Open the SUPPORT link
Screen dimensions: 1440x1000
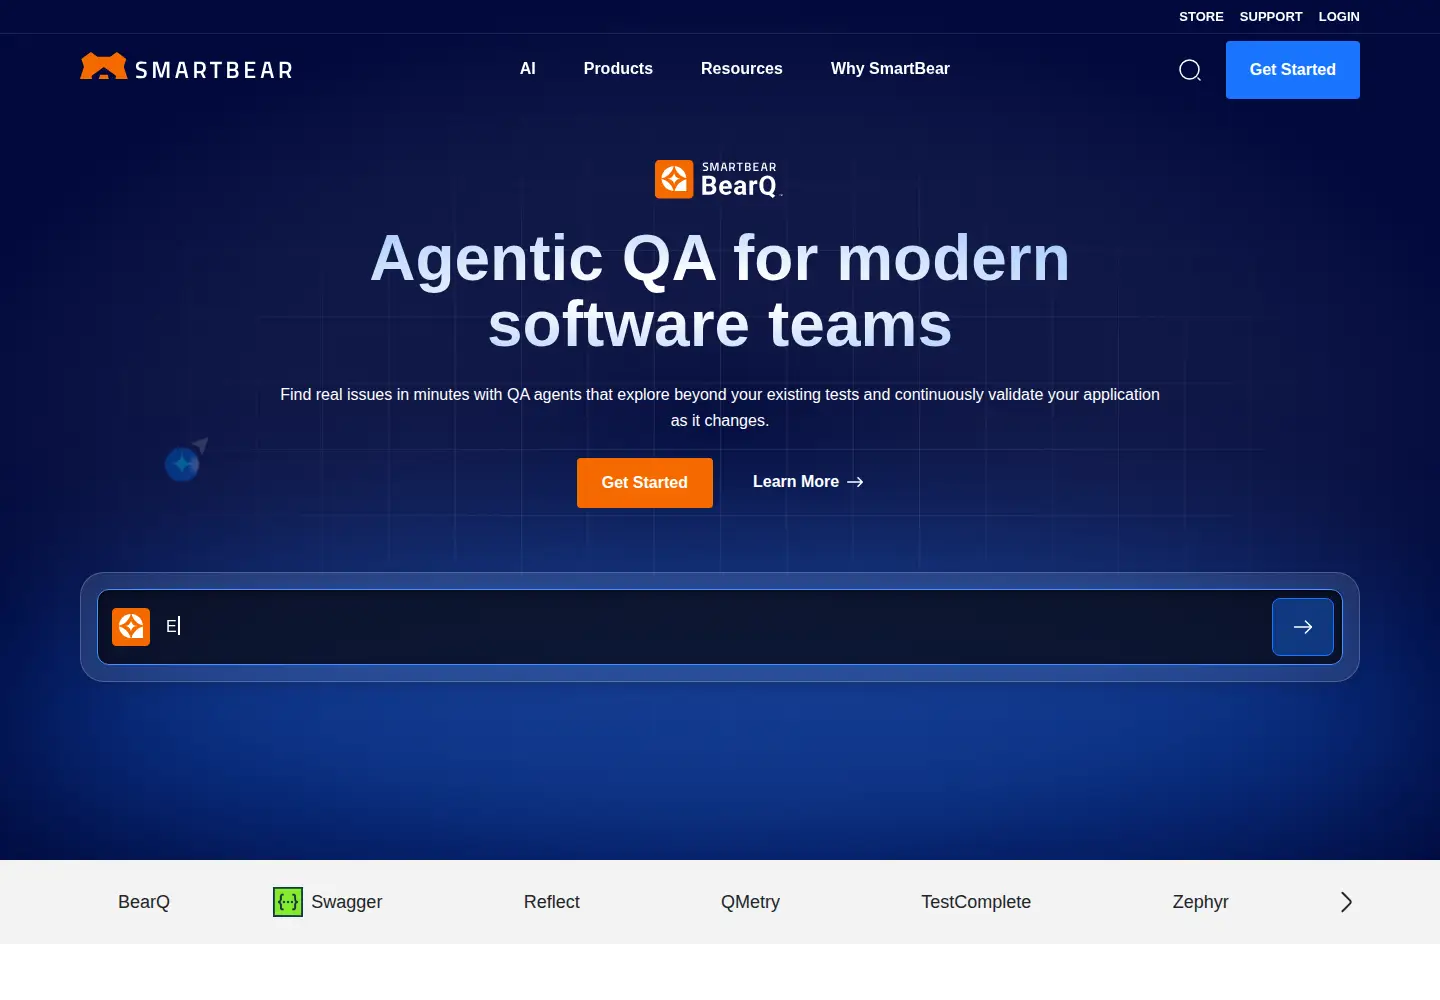(1271, 17)
